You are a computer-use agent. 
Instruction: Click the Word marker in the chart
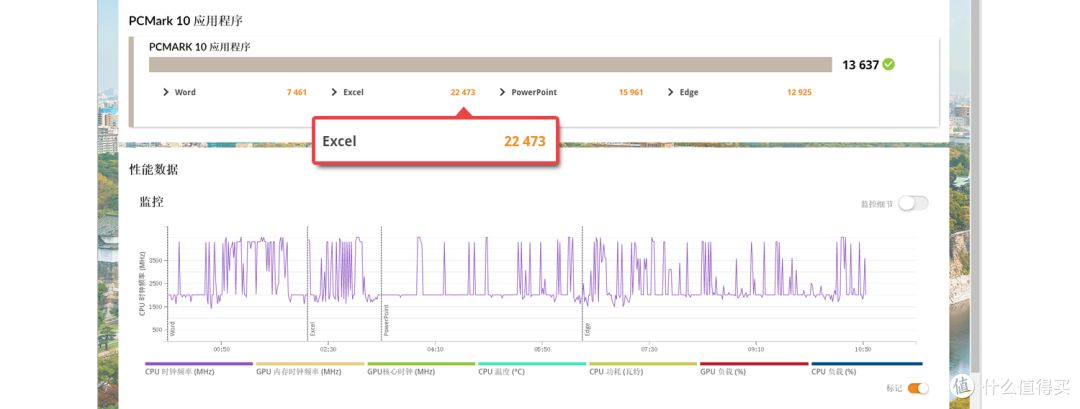(x=172, y=328)
